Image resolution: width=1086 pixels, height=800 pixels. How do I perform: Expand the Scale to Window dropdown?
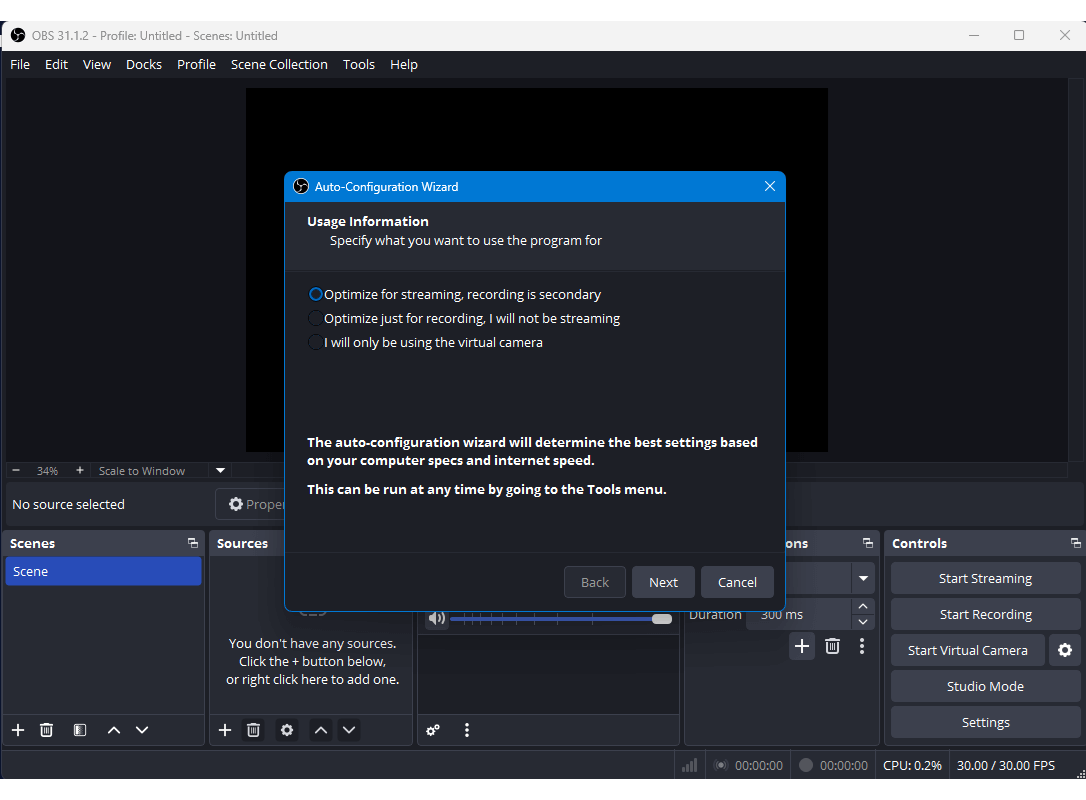pos(220,470)
